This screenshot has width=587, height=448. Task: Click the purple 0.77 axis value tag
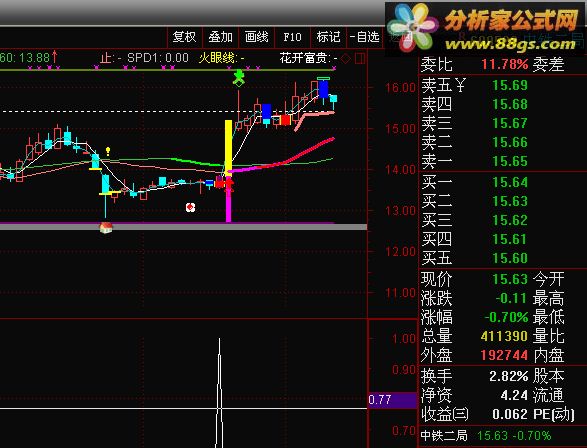392,400
